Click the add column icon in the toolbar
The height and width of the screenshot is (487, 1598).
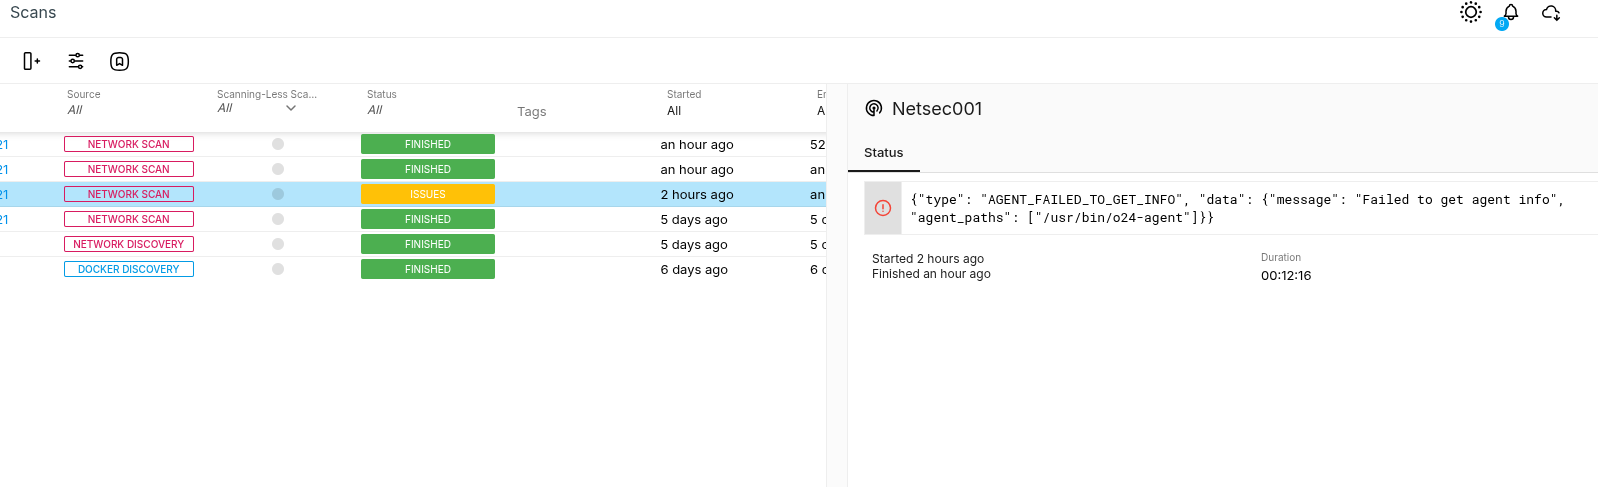pyautogui.click(x=31, y=61)
